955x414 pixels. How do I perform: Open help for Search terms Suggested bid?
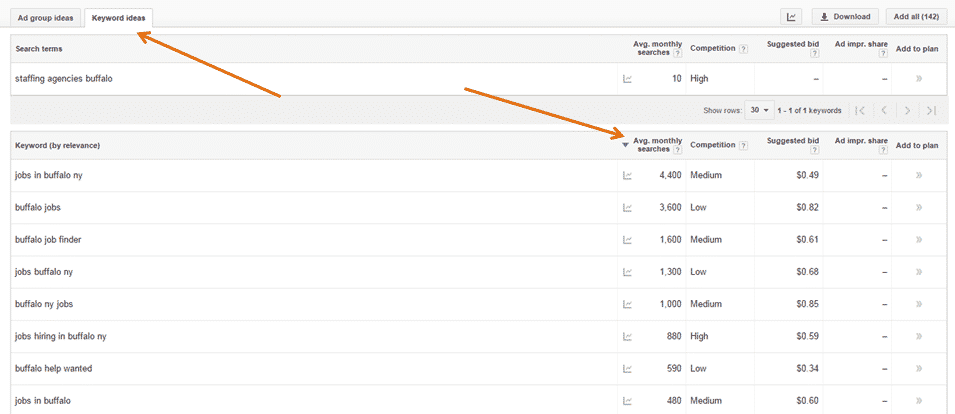[x=815, y=54]
